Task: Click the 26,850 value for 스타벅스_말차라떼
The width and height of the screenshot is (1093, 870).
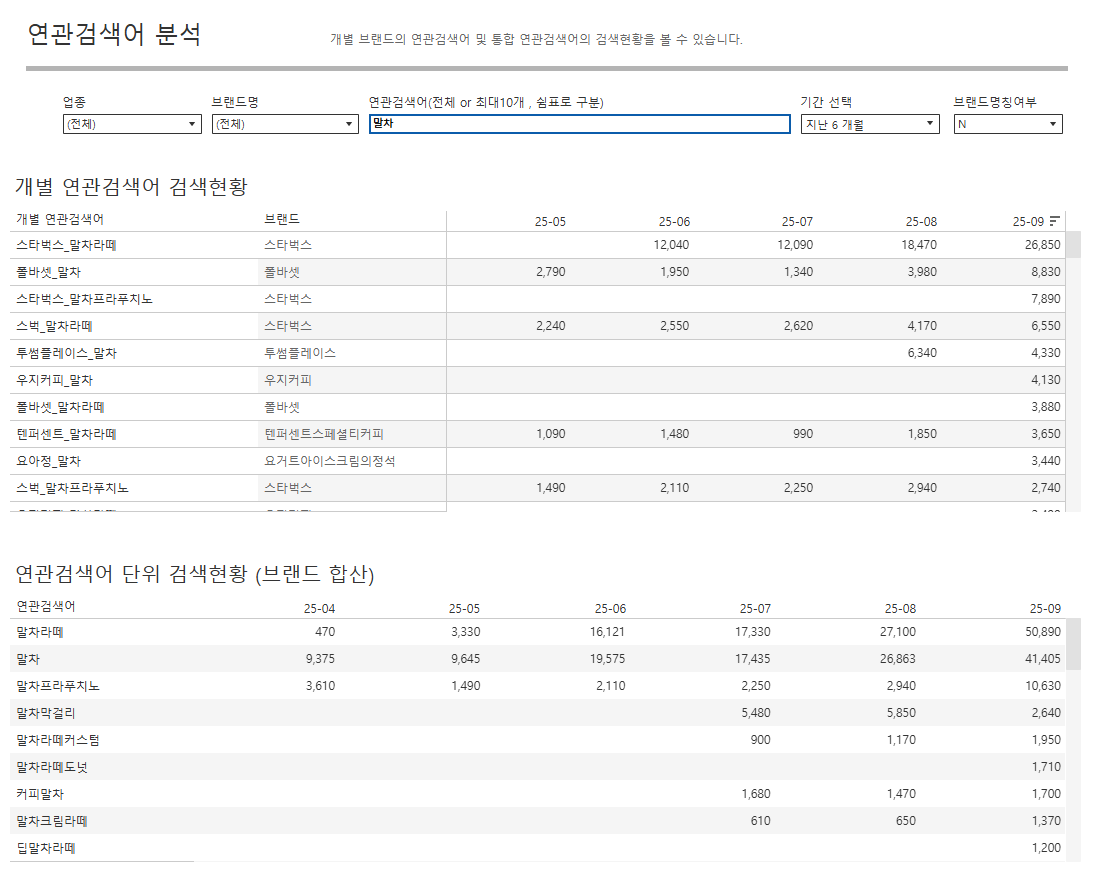Action: click(1040, 245)
